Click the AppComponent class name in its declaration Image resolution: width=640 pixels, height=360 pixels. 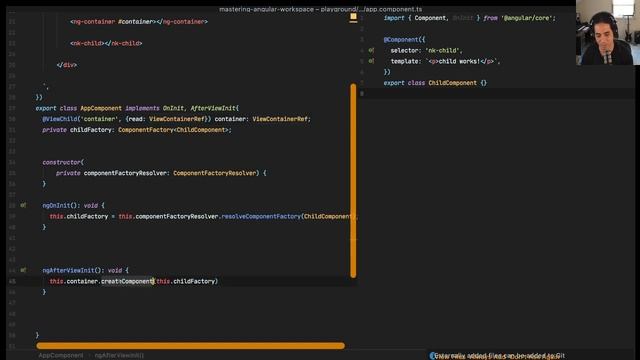101,108
